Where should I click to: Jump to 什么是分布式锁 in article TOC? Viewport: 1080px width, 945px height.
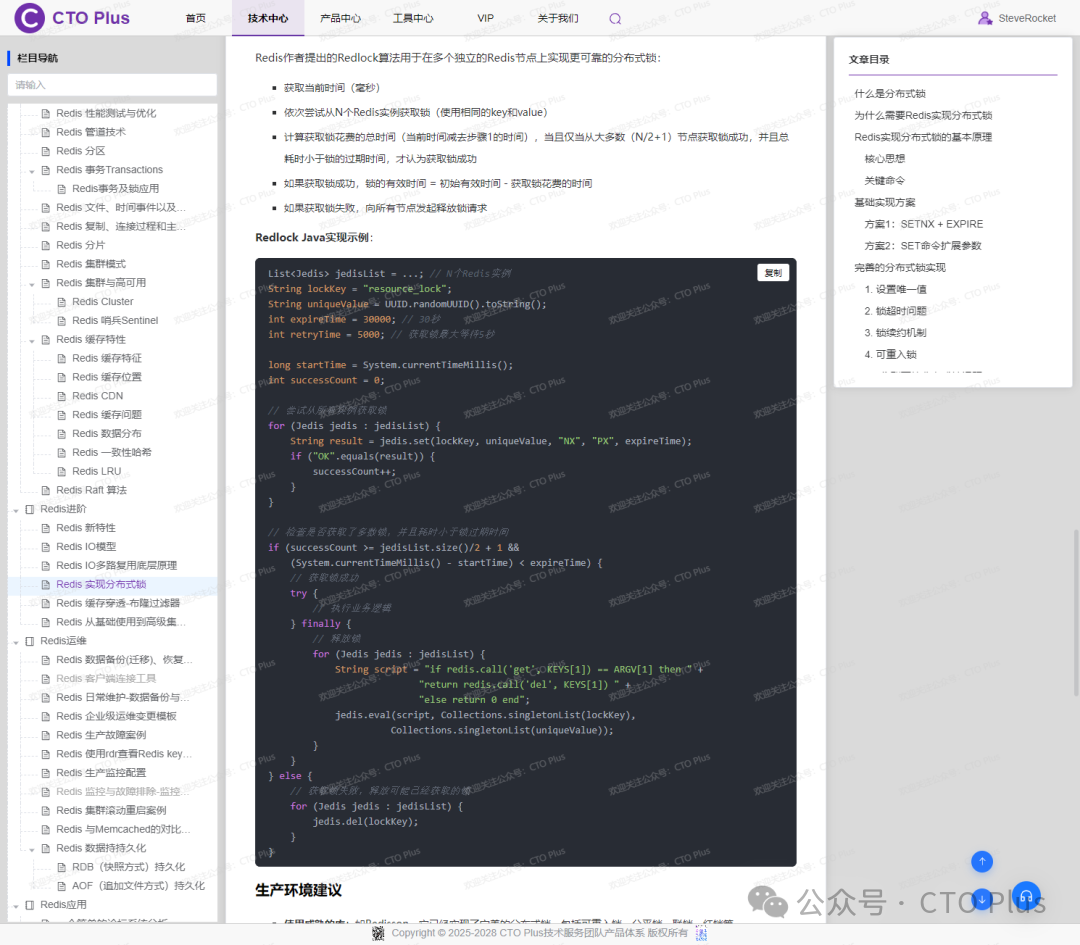(889, 94)
